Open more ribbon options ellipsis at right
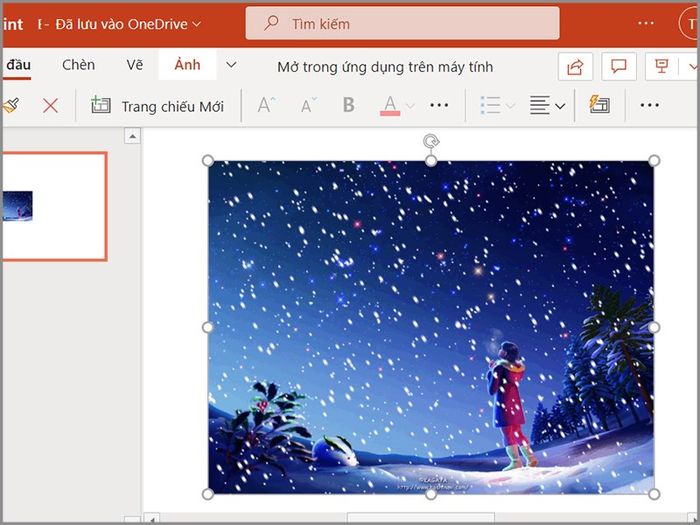This screenshot has height=525, width=700. click(x=649, y=105)
